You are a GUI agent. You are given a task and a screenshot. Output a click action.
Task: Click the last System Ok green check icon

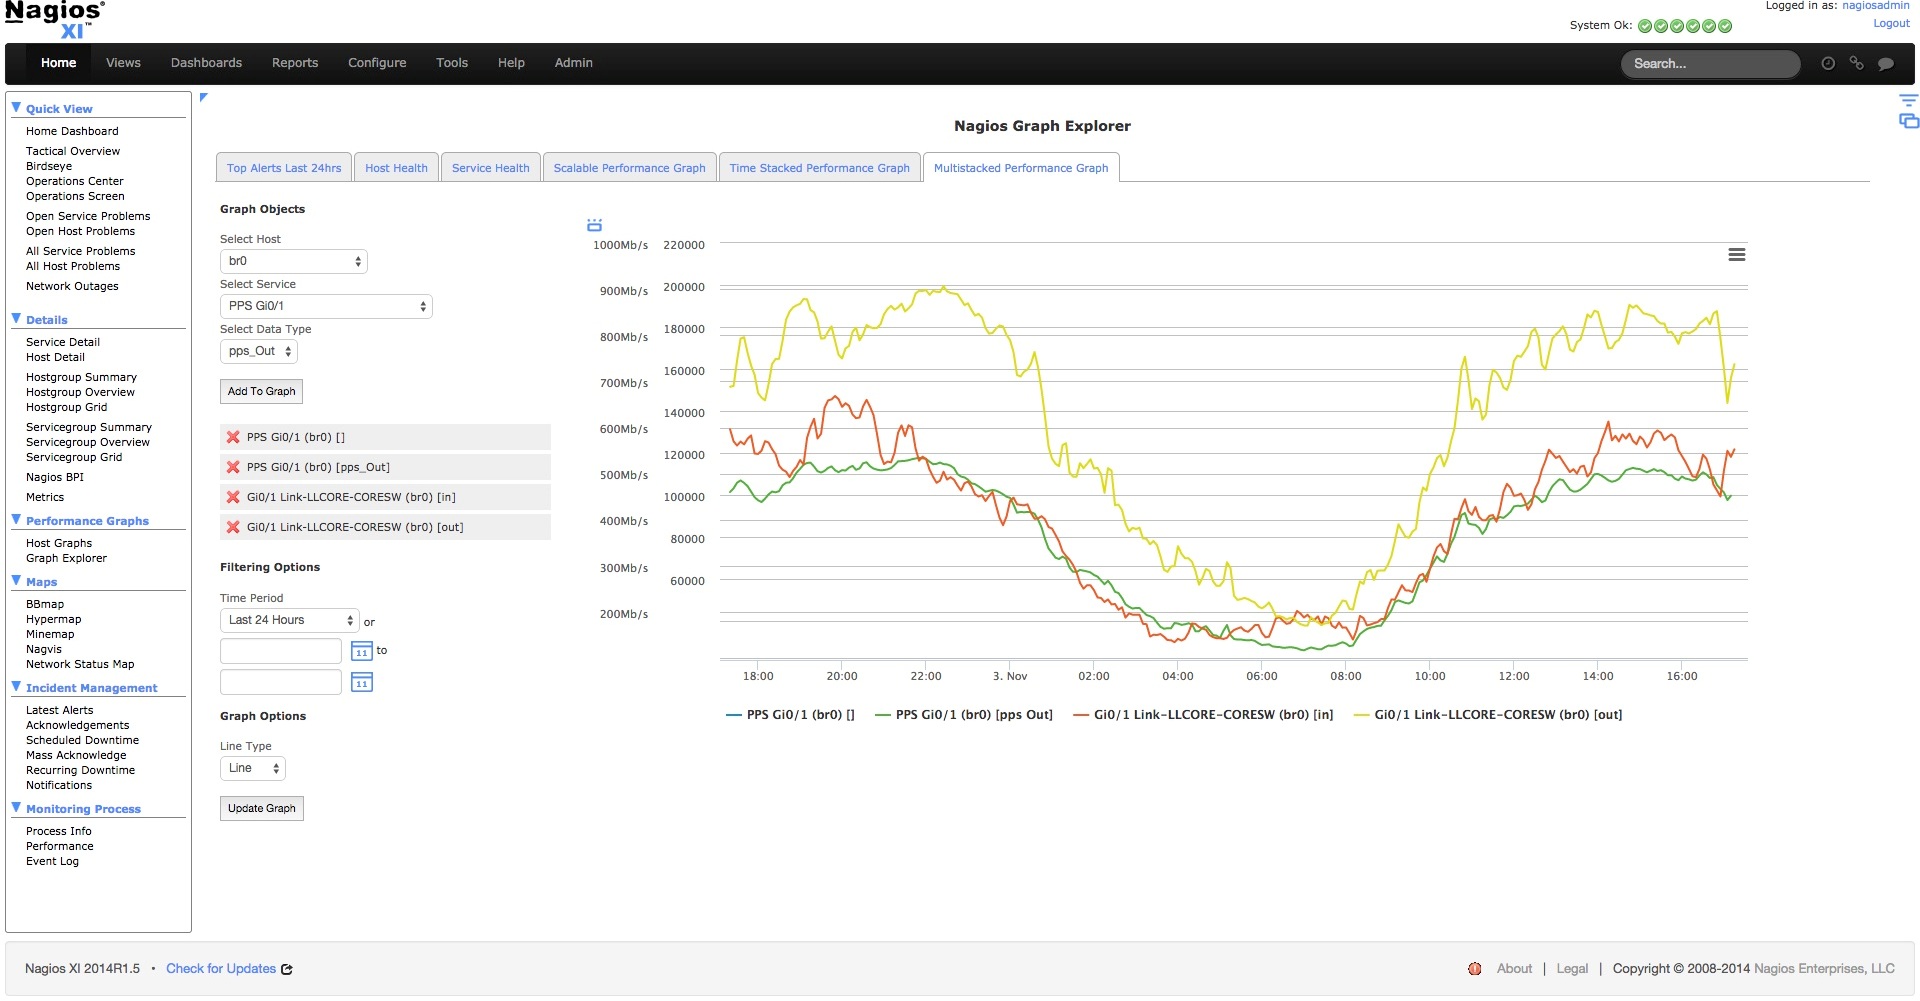tap(1725, 26)
